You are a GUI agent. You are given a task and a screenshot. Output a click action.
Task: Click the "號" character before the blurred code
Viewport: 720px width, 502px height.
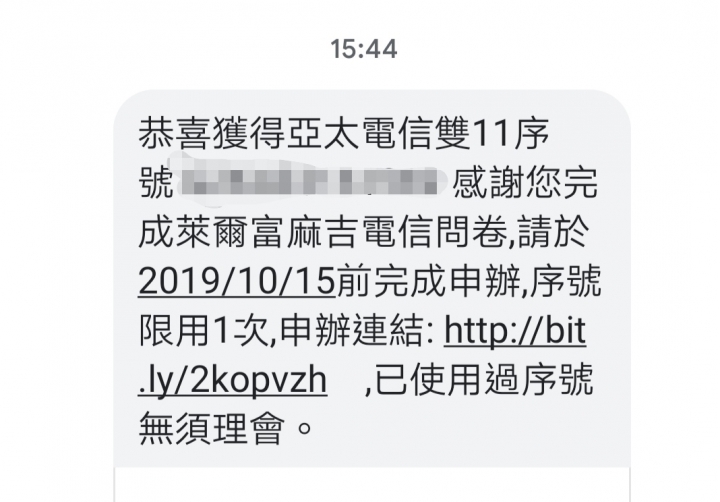click(x=156, y=183)
